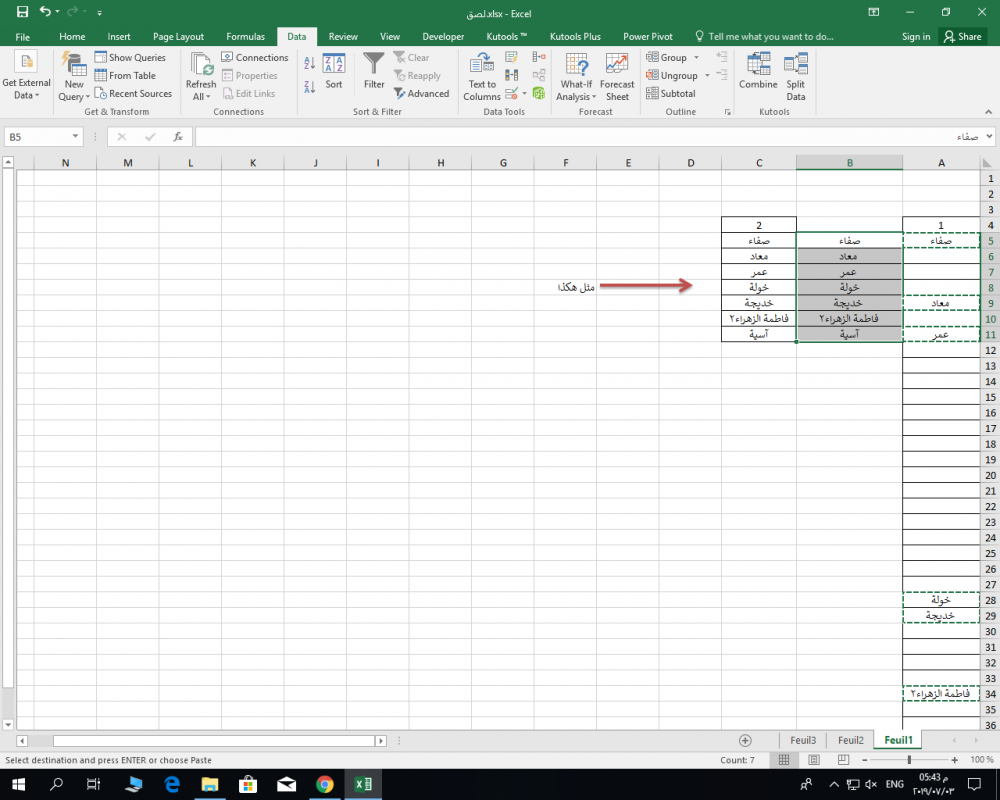
Task: Click Sort A to Z icon
Action: pyautogui.click(x=309, y=62)
